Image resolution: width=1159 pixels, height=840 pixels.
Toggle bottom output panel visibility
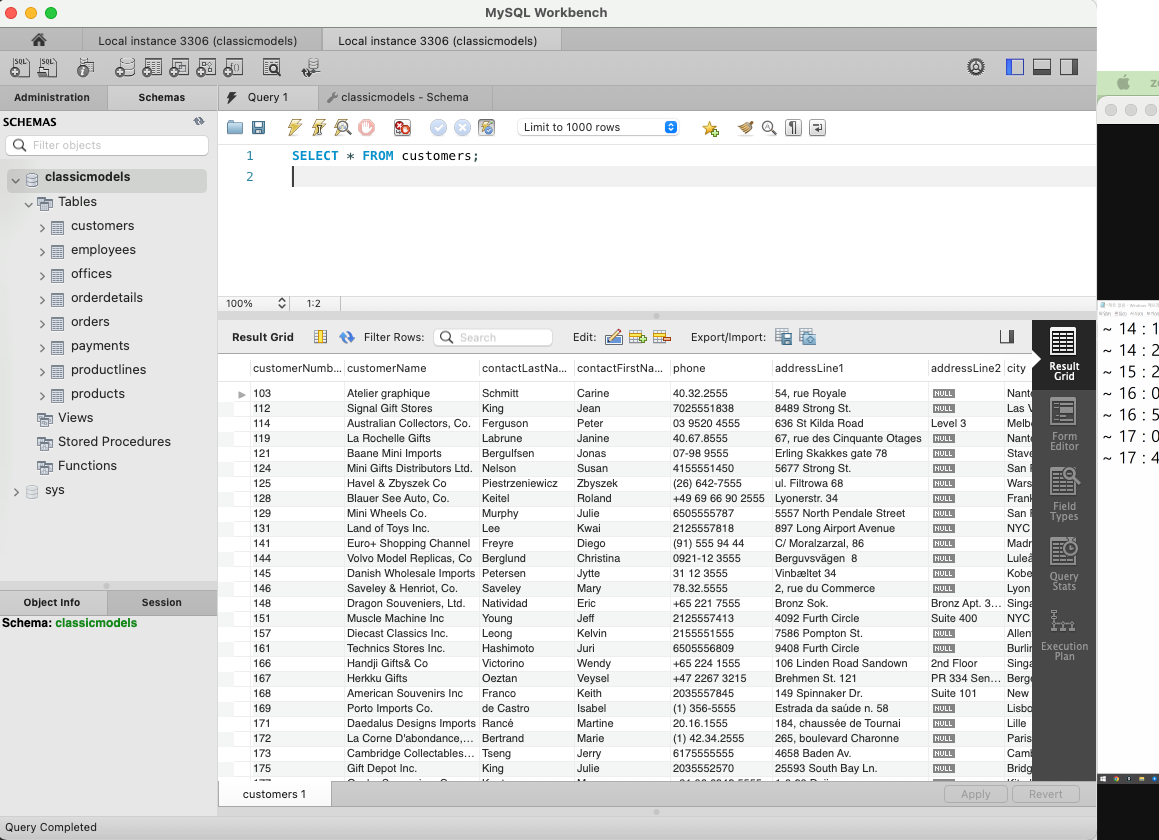(x=1042, y=67)
